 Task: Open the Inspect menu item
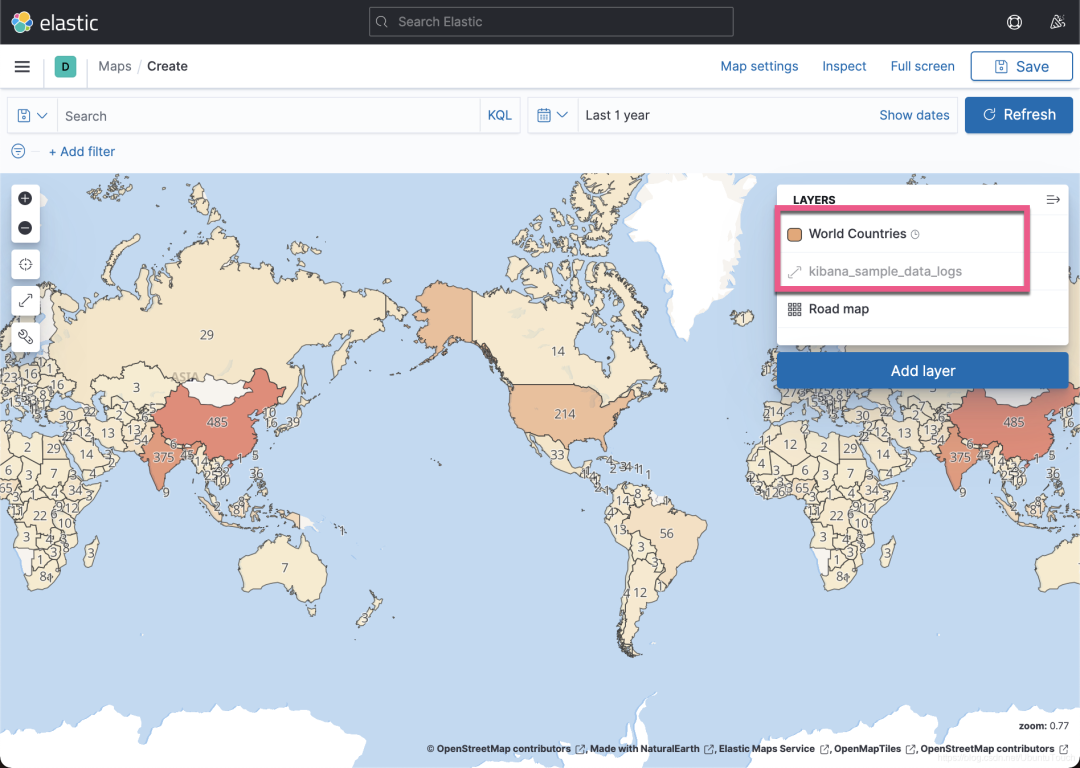[844, 66]
